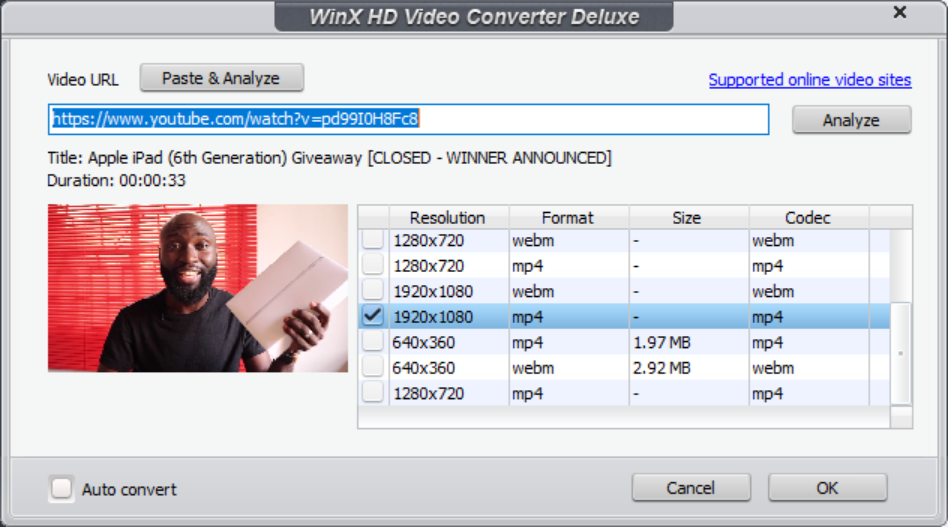Click the Analyze button beside the URL field
The width and height of the screenshot is (948, 527).
[x=851, y=120]
